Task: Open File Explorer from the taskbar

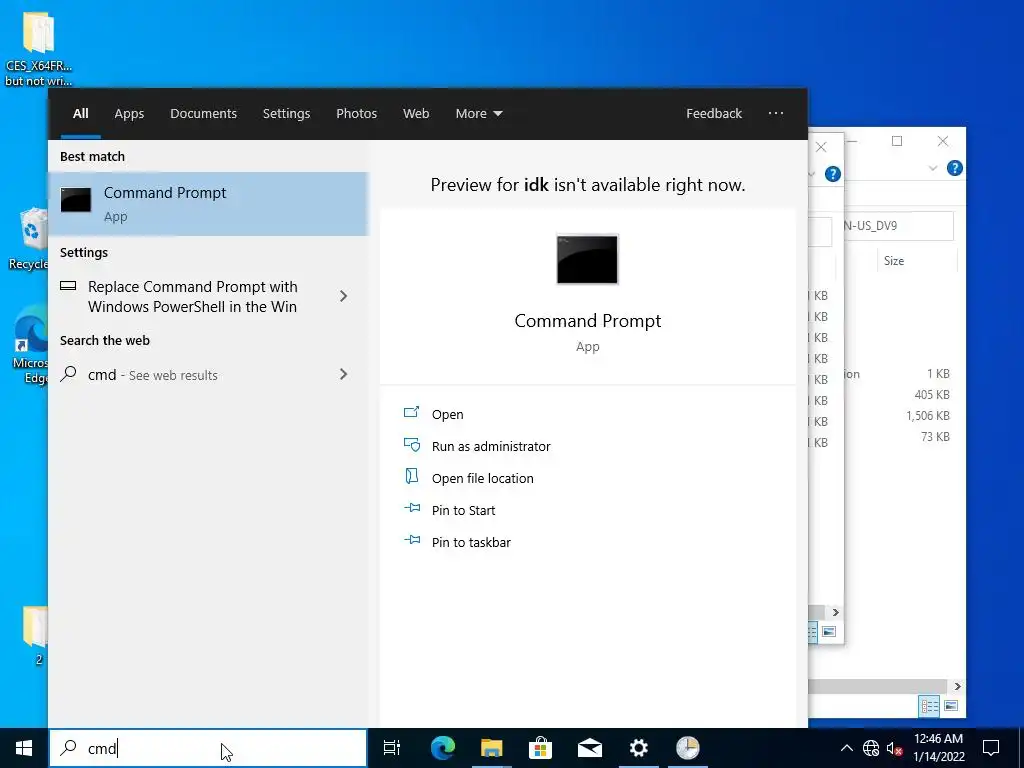Action: click(x=491, y=748)
